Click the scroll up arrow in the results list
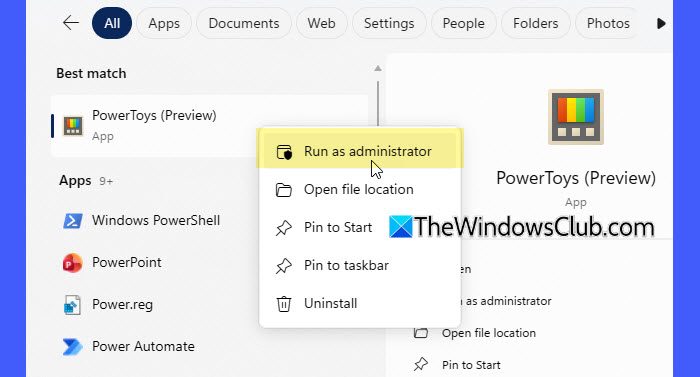This screenshot has width=700, height=377. coord(378,68)
